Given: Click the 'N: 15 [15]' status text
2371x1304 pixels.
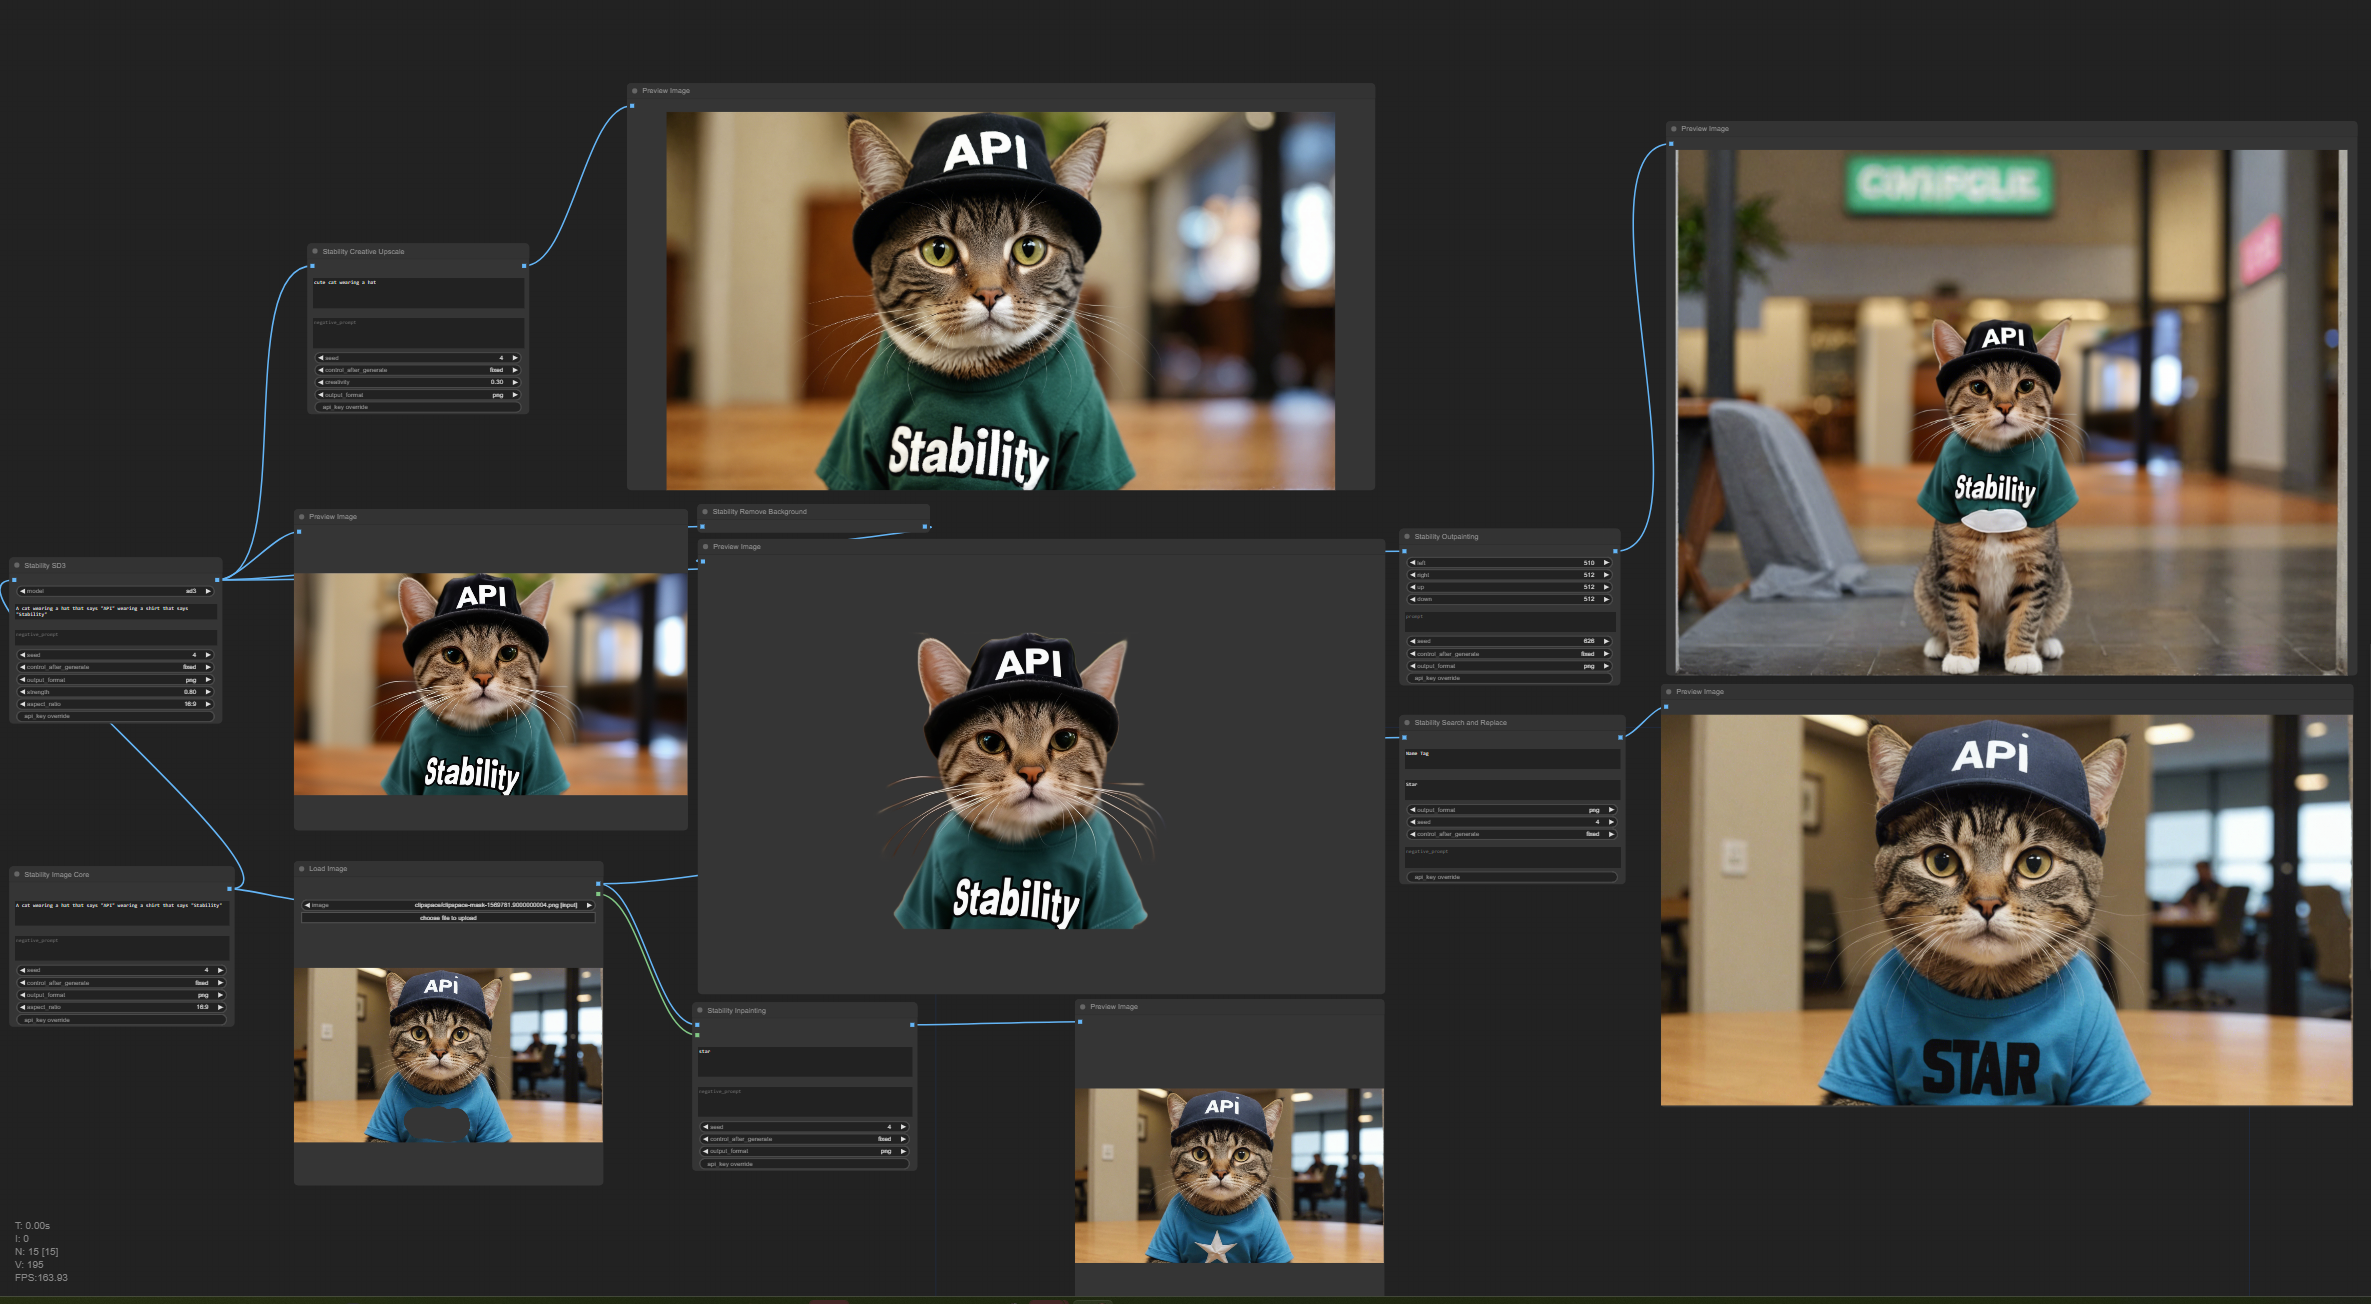Looking at the screenshot, I should tap(36, 1251).
